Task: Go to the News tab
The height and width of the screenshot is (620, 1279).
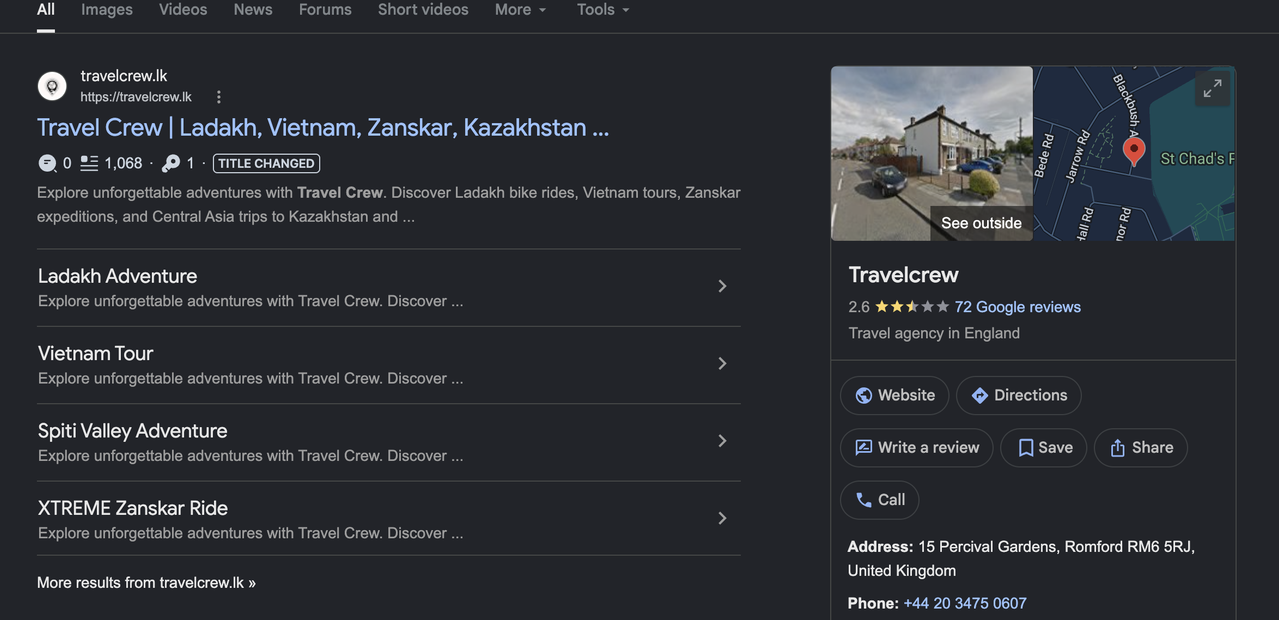Action: coord(253,9)
